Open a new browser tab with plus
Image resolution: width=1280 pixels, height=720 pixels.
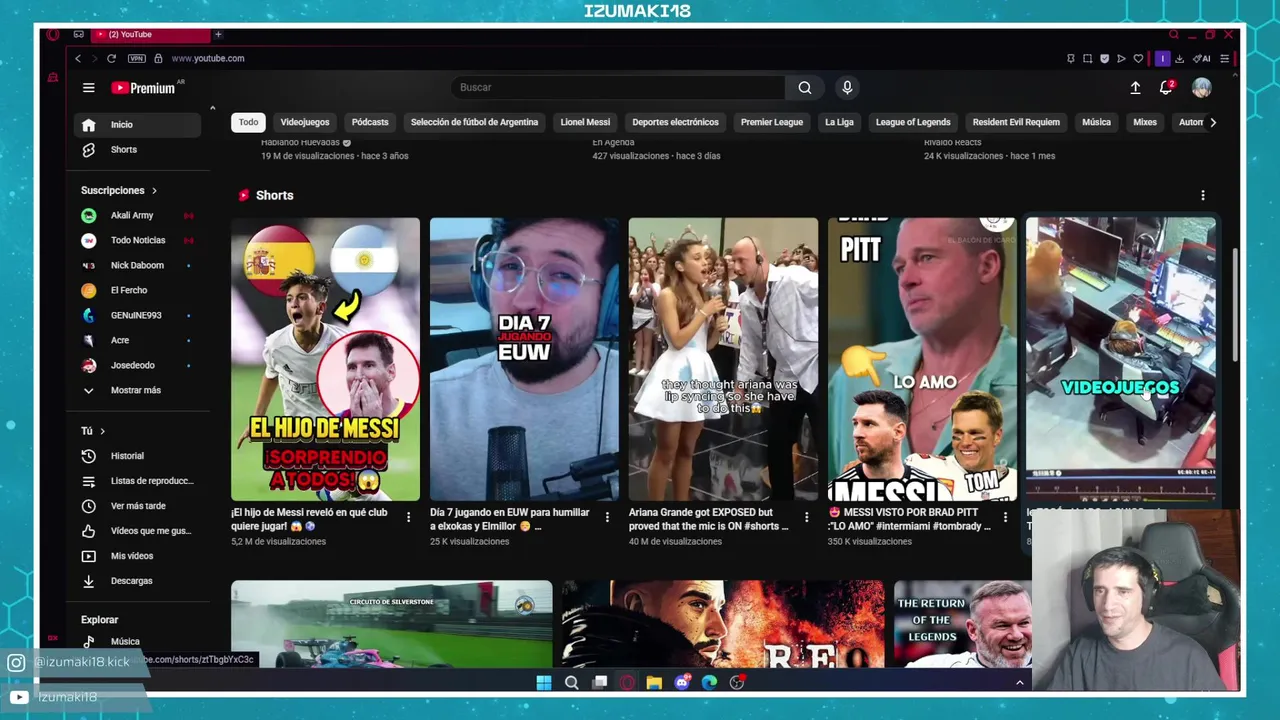(x=218, y=34)
